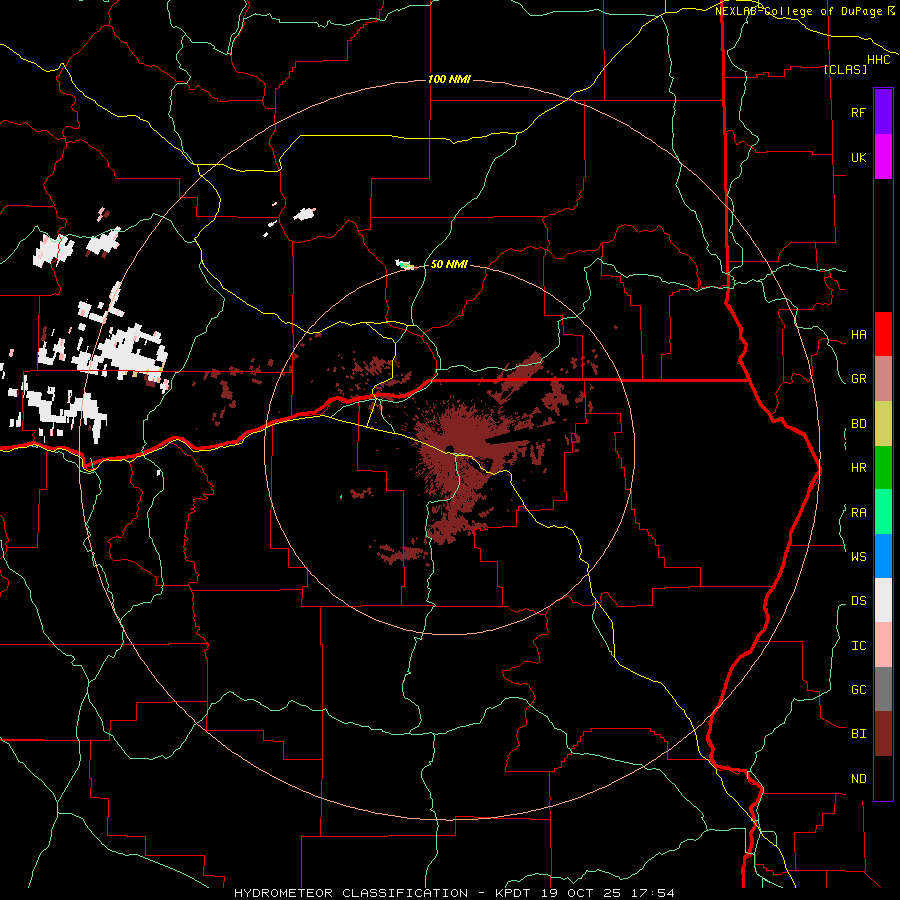Screen dimensions: 900x900
Task: Click the ND black legend swatch
Action: pos(883,778)
